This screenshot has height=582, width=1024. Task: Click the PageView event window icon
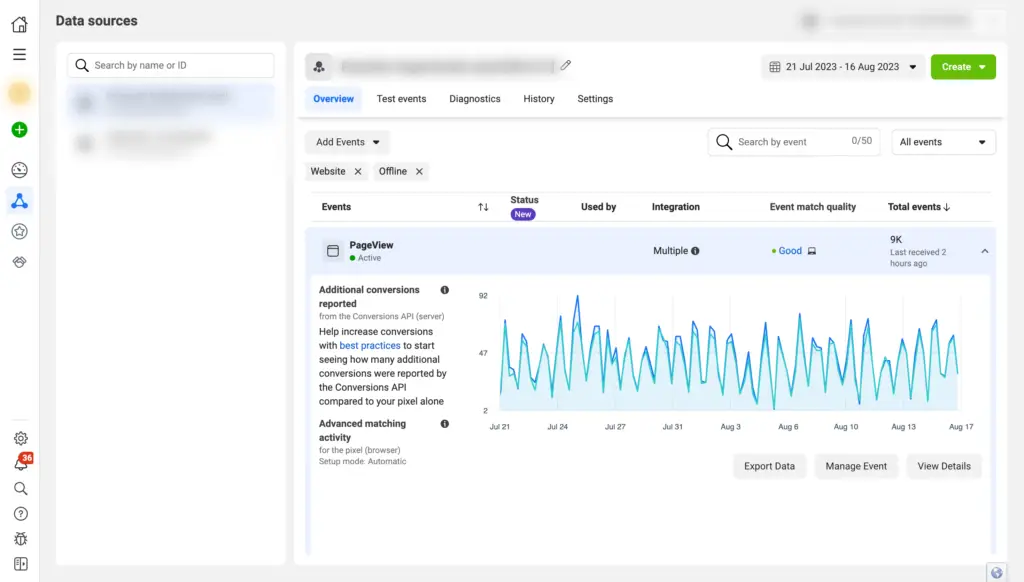point(332,251)
